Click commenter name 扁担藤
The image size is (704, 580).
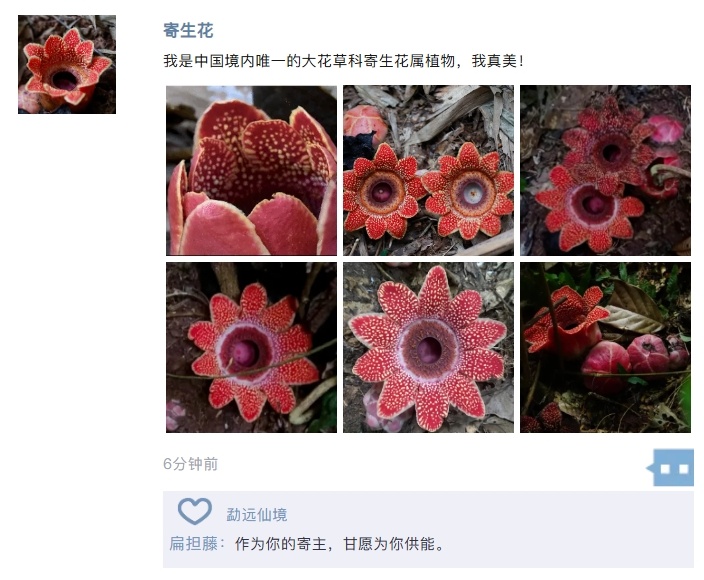click(194, 544)
